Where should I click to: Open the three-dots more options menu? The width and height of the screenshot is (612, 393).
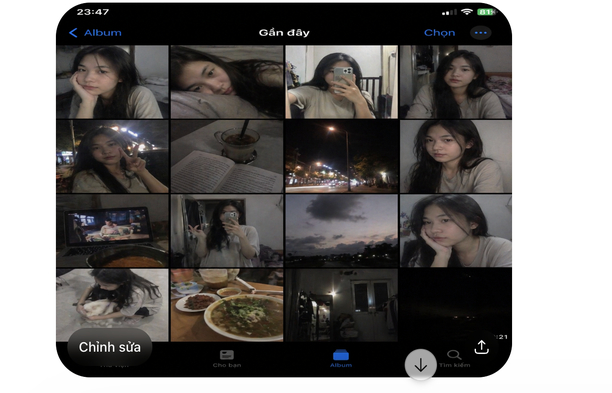[x=480, y=33]
